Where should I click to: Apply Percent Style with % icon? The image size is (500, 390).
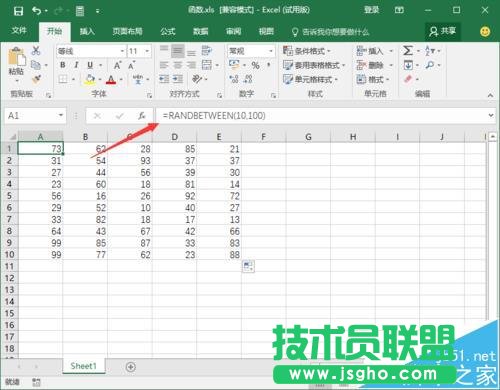(256, 65)
